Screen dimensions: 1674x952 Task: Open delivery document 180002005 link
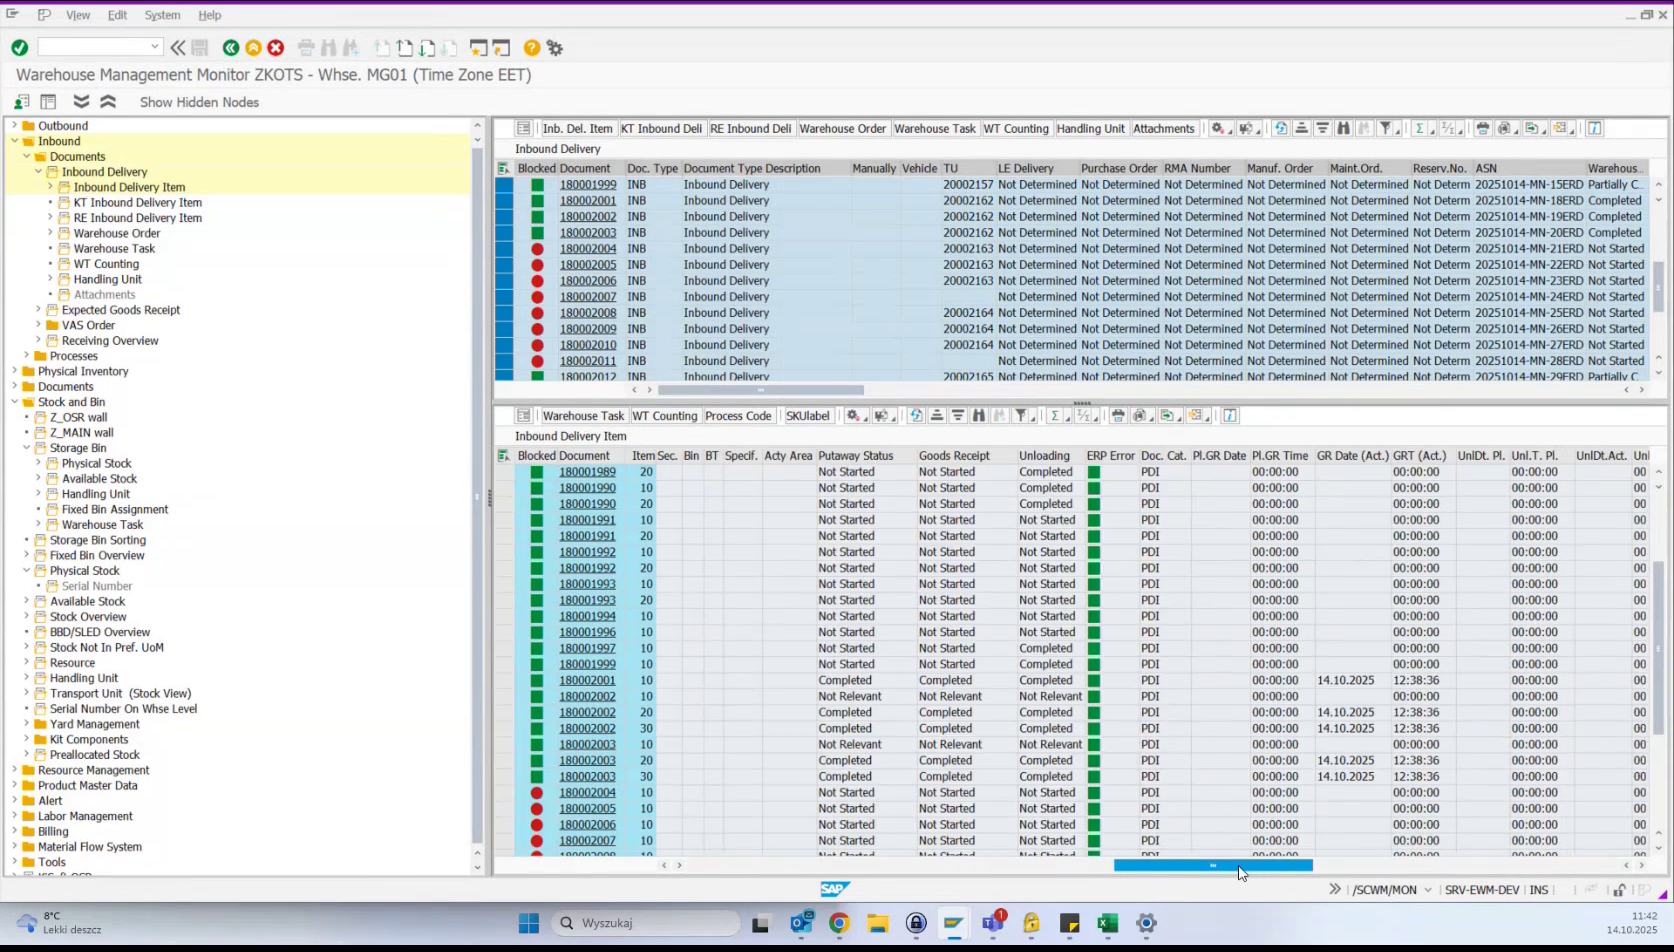pos(587,264)
